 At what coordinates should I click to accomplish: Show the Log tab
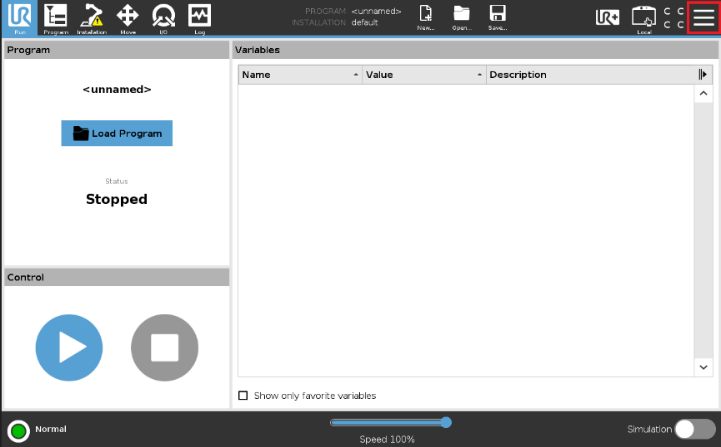pyautogui.click(x=199, y=18)
